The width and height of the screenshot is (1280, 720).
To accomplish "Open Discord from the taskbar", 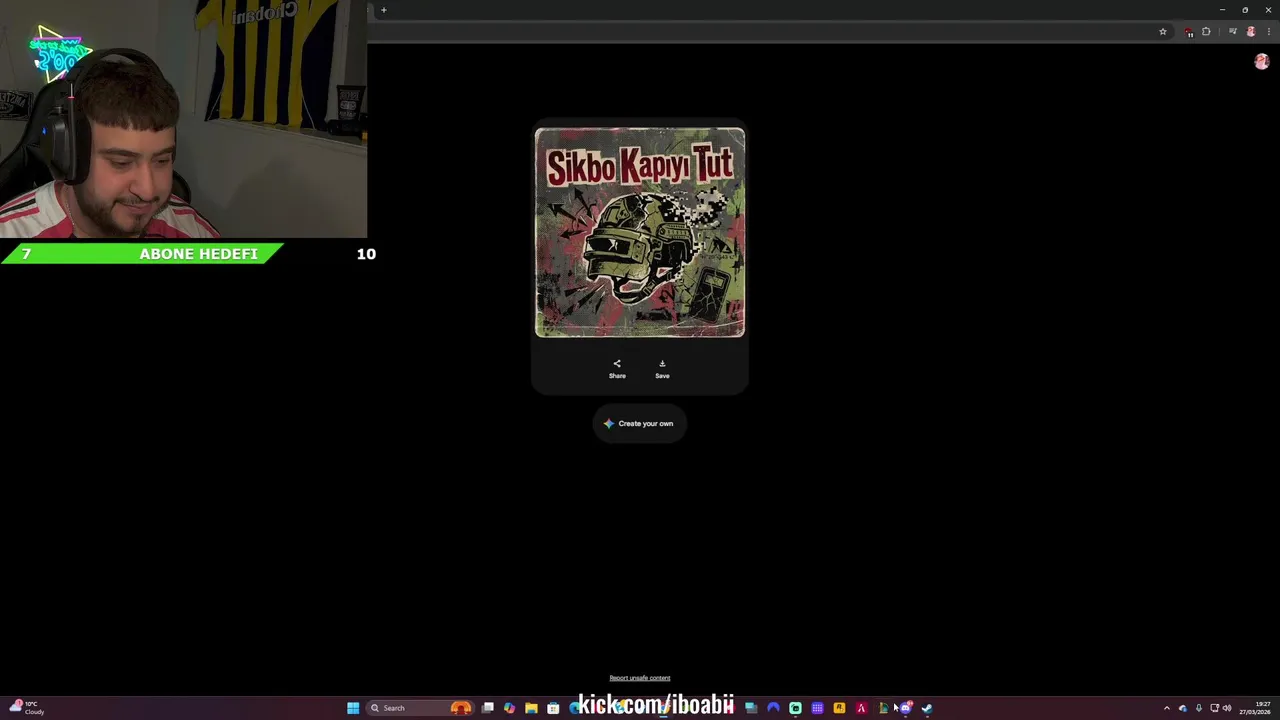I will [x=905, y=708].
